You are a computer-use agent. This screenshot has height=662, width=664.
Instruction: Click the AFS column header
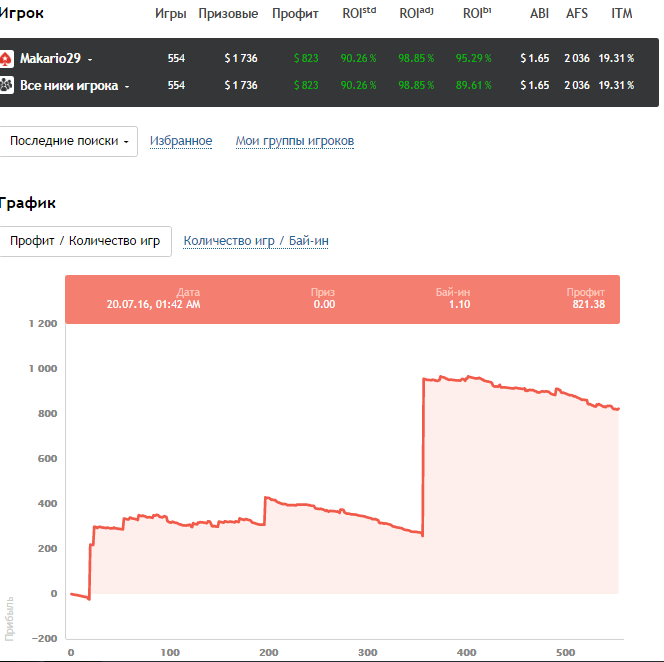[x=577, y=14]
